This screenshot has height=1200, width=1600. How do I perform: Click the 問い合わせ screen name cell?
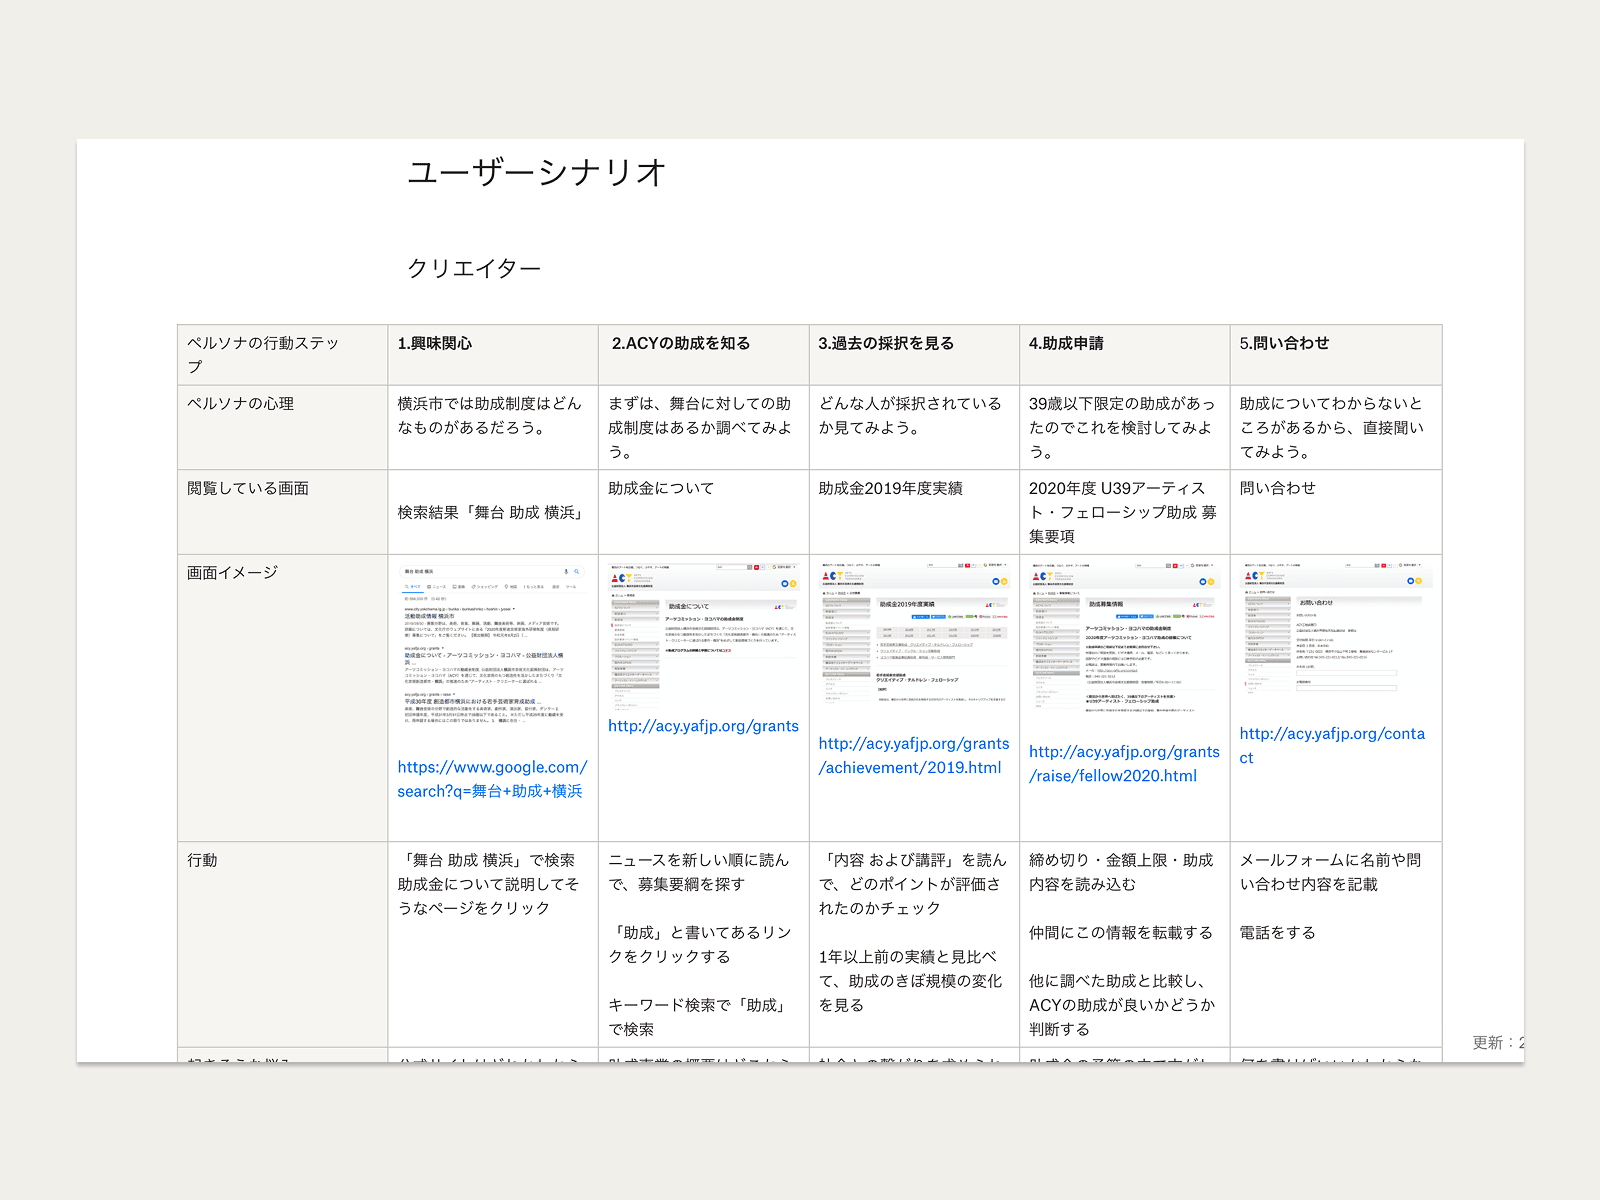click(x=1336, y=512)
